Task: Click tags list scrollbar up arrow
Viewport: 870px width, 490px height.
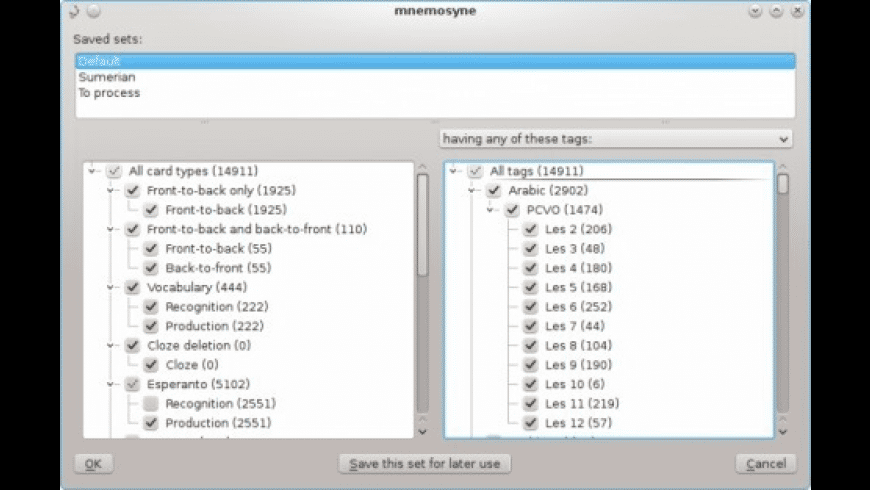Action: click(x=783, y=166)
